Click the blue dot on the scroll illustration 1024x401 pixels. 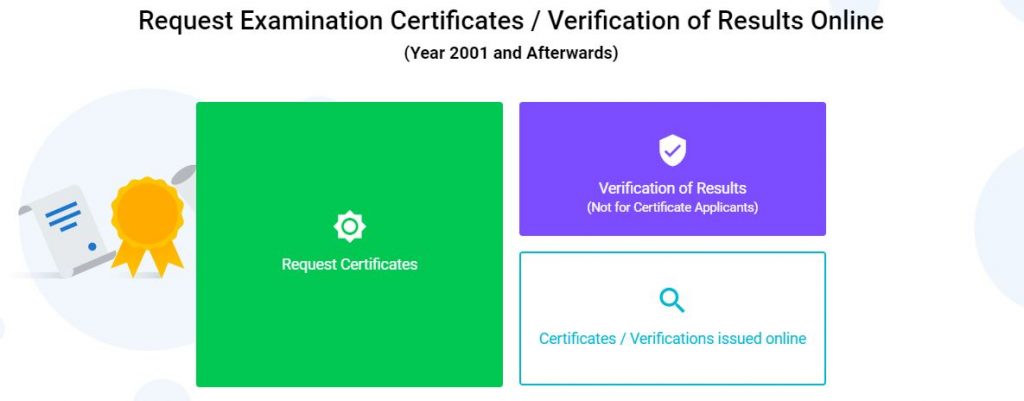tap(92, 246)
